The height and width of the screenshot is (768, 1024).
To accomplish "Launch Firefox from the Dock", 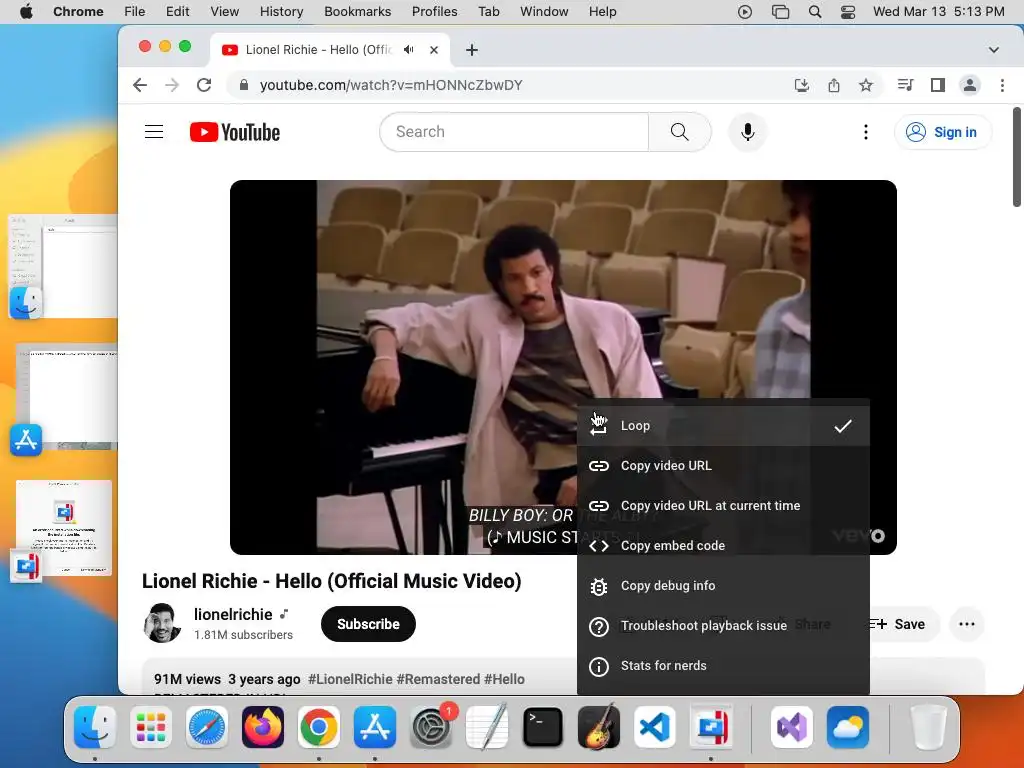I will tap(263, 726).
